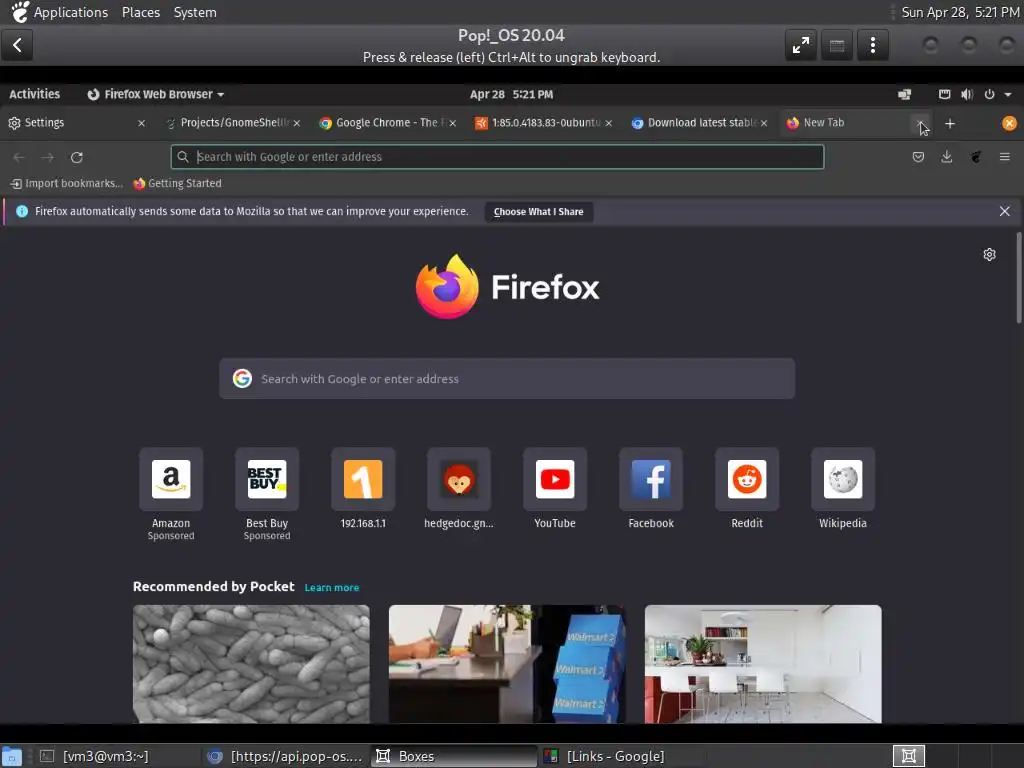Click the show desktop taskbar icon
The height and width of the screenshot is (768, 1024).
12,756
